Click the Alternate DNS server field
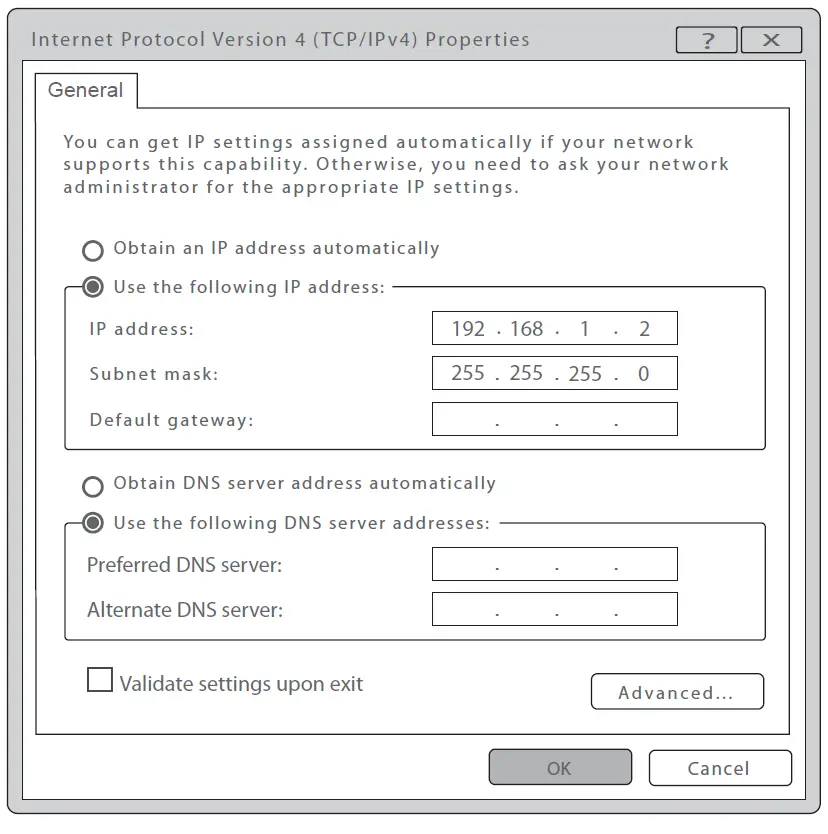Image resolution: width=828 pixels, height=834 pixels. click(554, 608)
